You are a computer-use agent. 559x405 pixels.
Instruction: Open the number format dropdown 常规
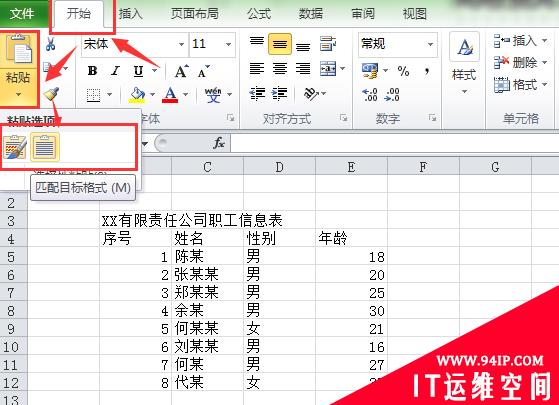(x=430, y=44)
